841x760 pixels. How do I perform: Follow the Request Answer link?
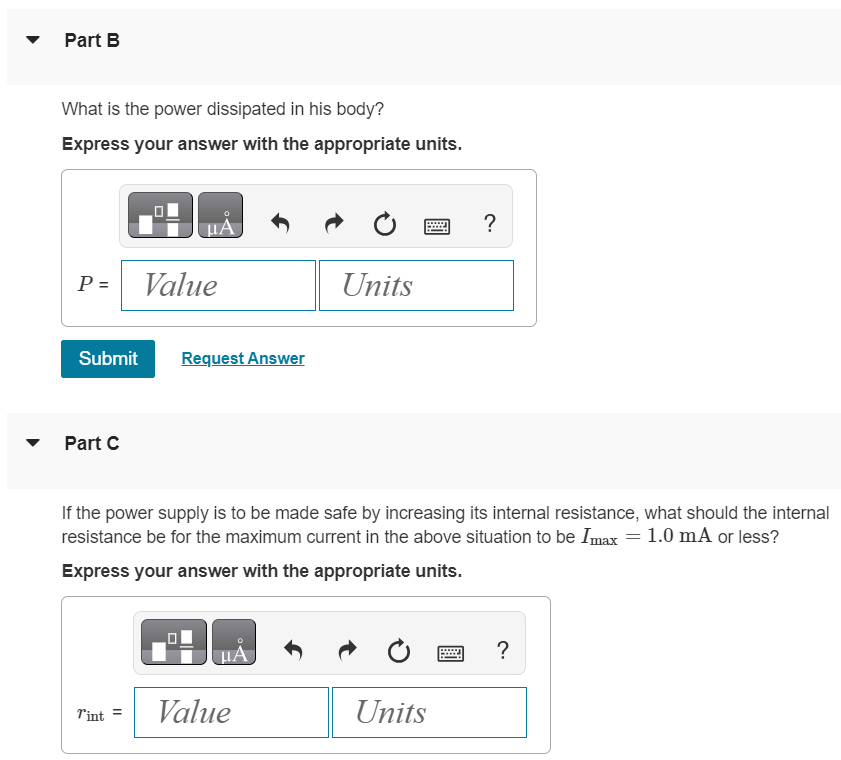click(x=243, y=358)
